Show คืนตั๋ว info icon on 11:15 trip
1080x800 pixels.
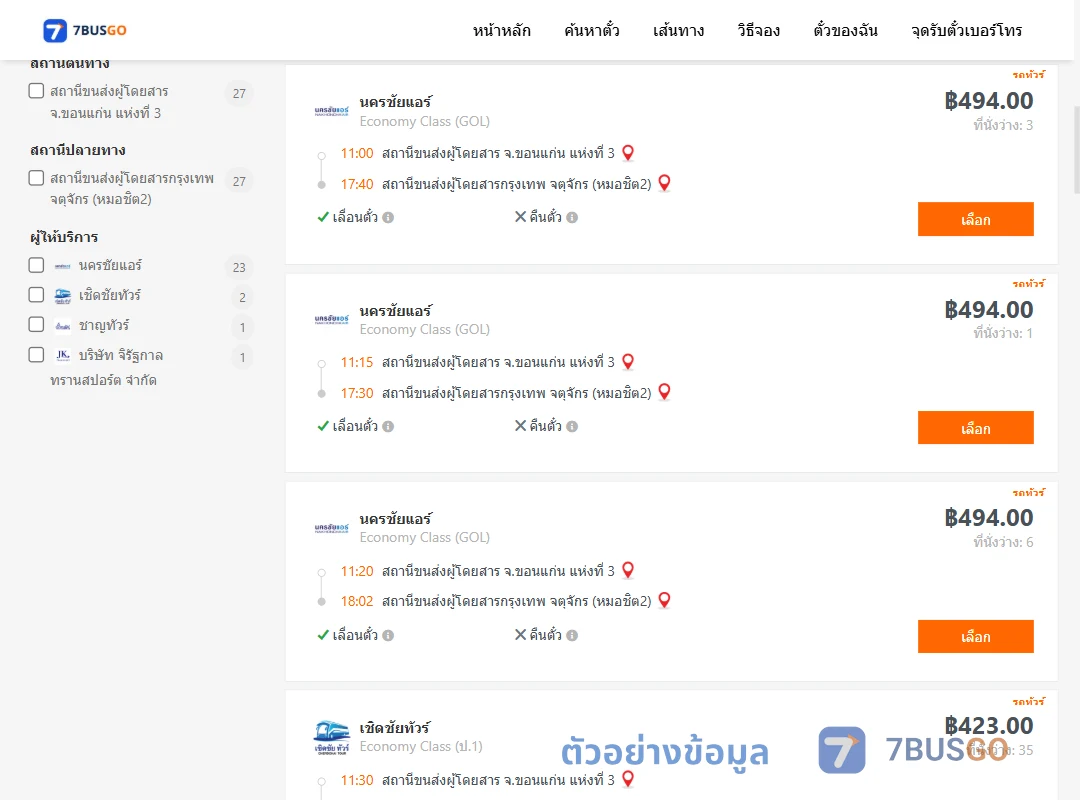pos(572,427)
